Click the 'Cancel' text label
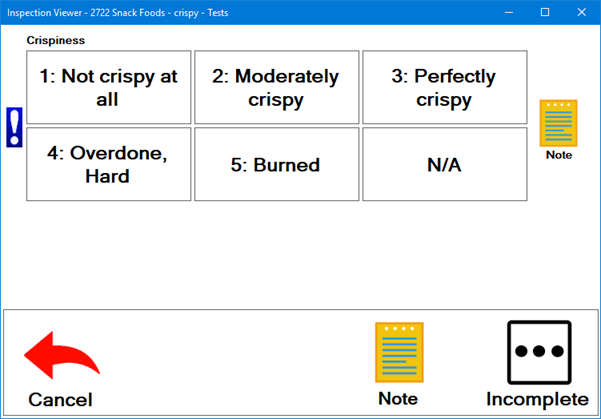Image resolution: width=601 pixels, height=419 pixels. click(60, 400)
